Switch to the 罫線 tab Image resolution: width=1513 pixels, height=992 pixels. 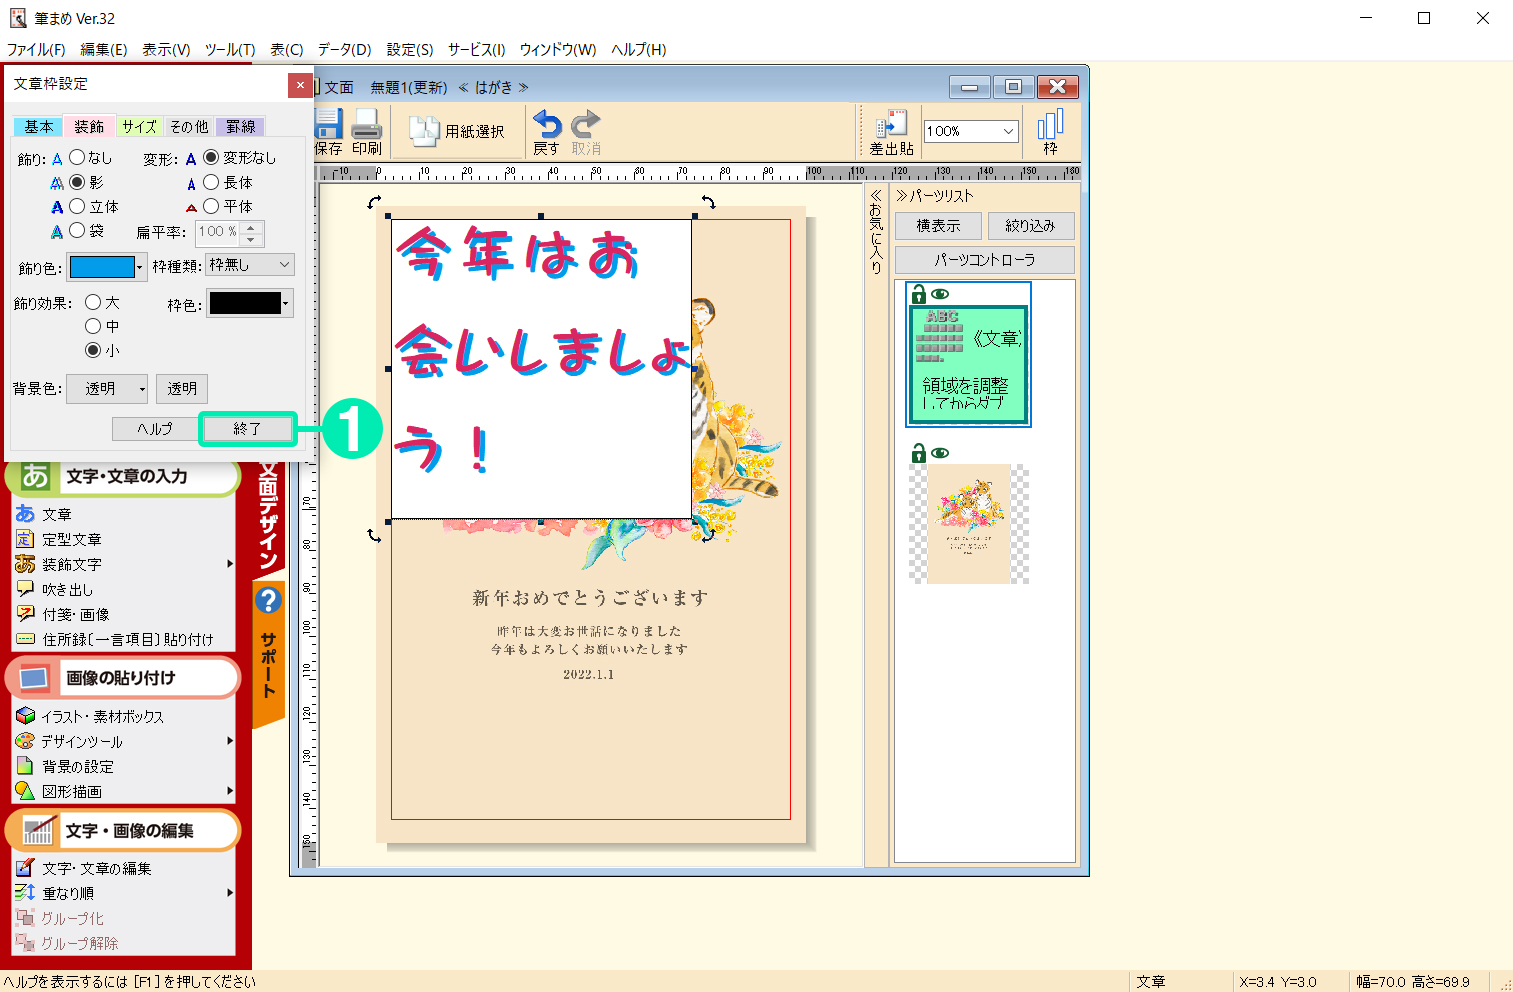click(x=241, y=126)
